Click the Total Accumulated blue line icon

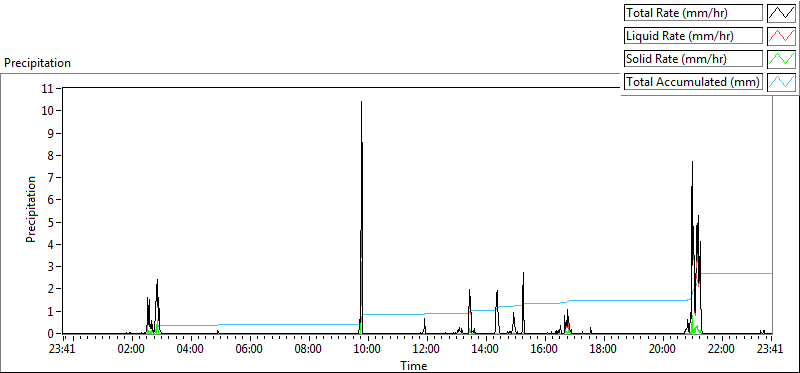click(781, 82)
